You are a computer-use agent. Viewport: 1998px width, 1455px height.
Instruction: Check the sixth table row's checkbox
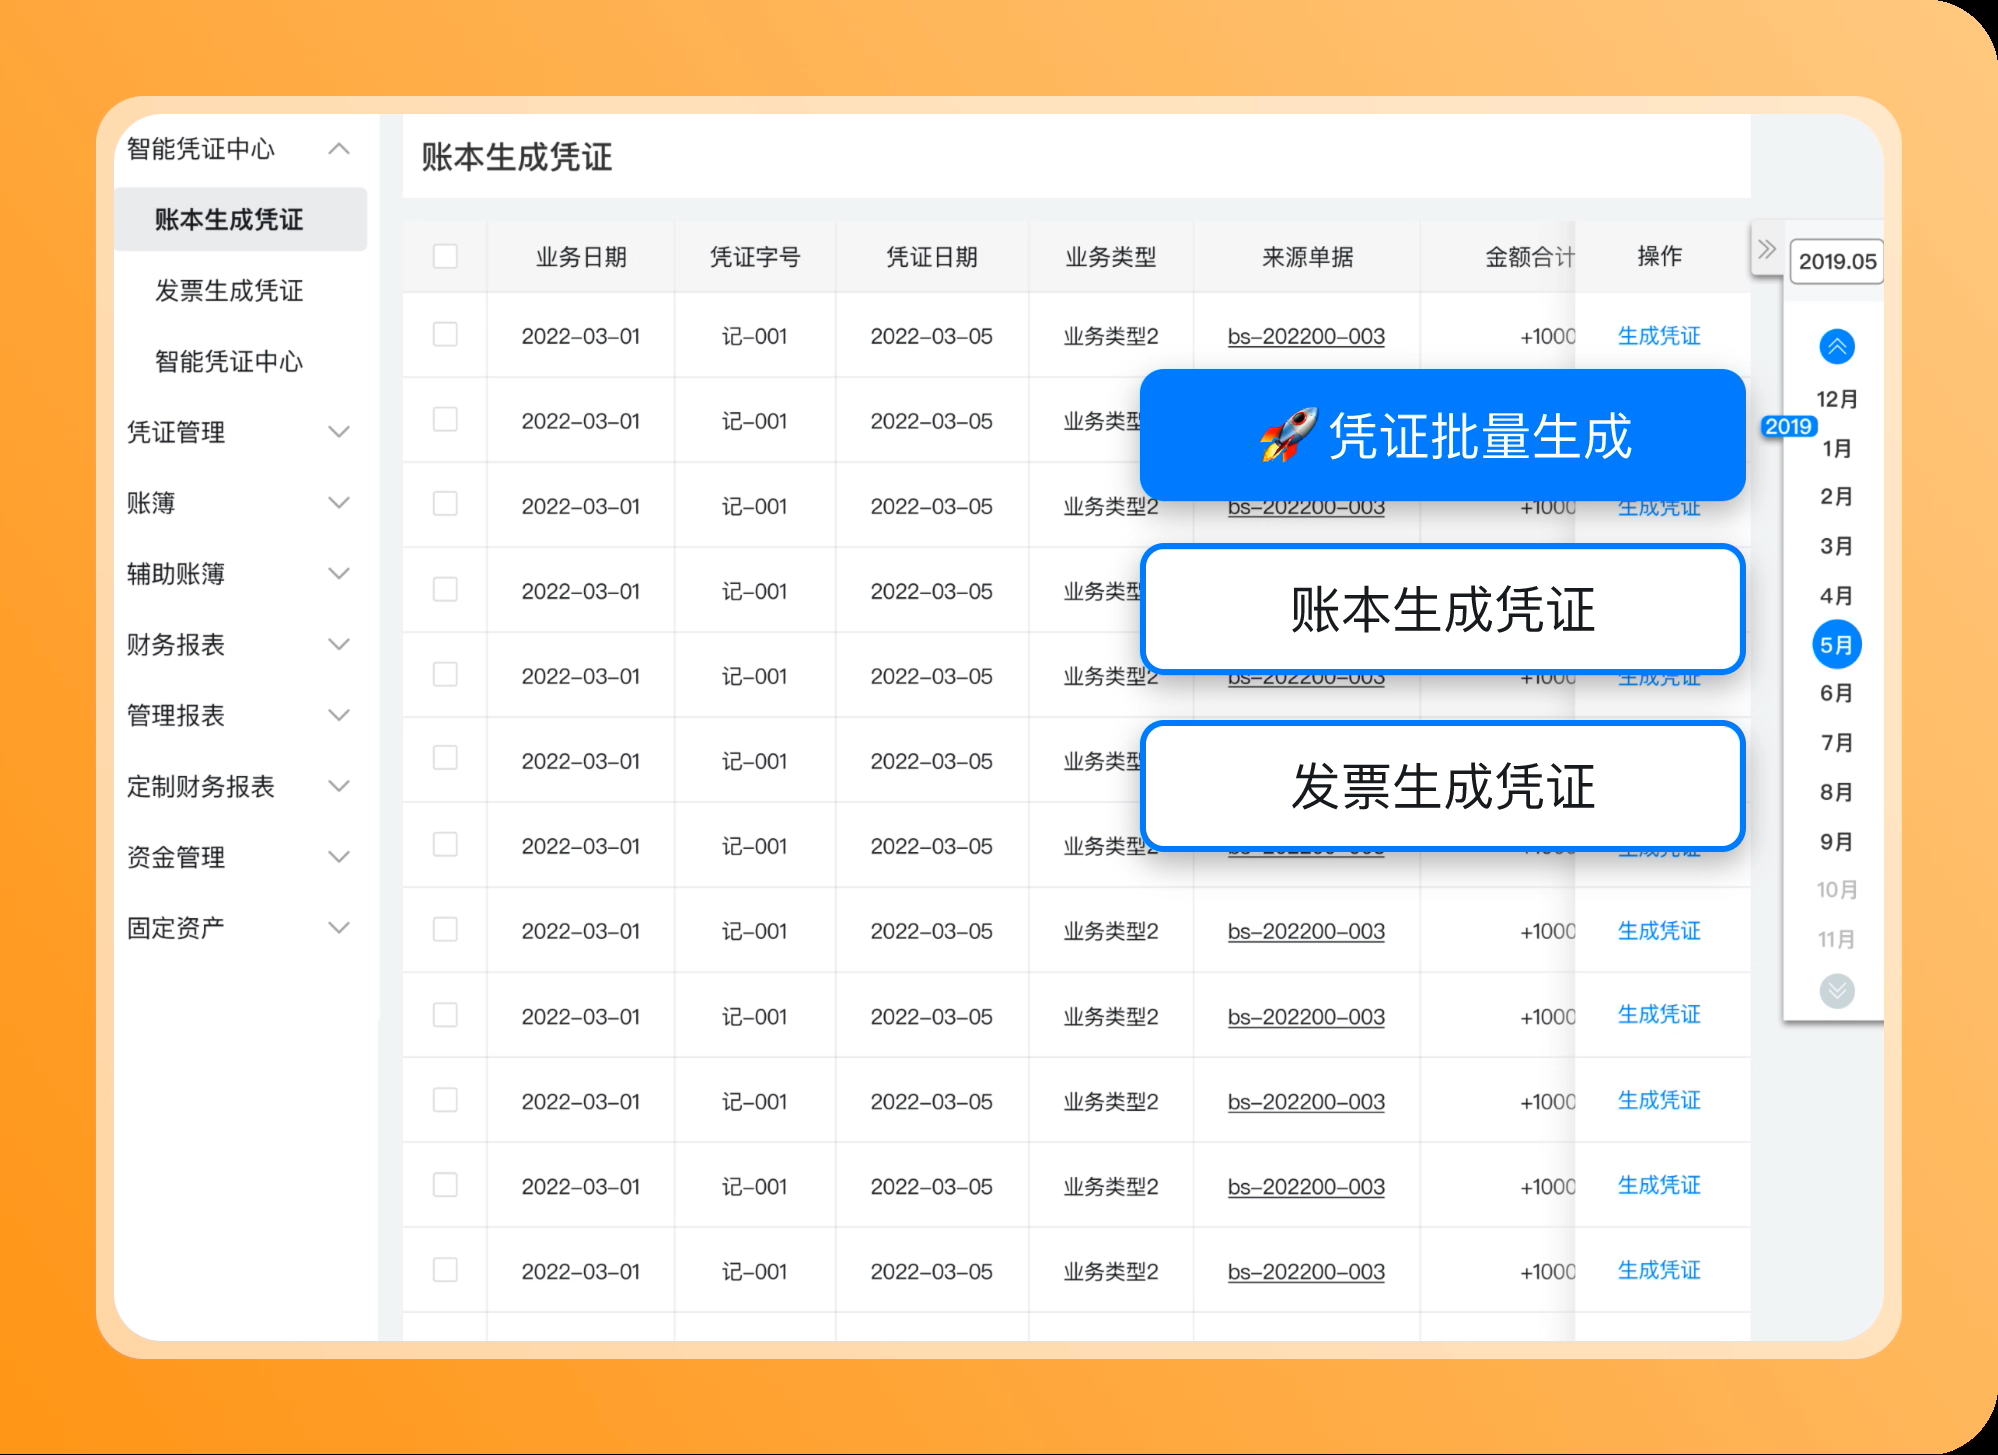(x=445, y=758)
